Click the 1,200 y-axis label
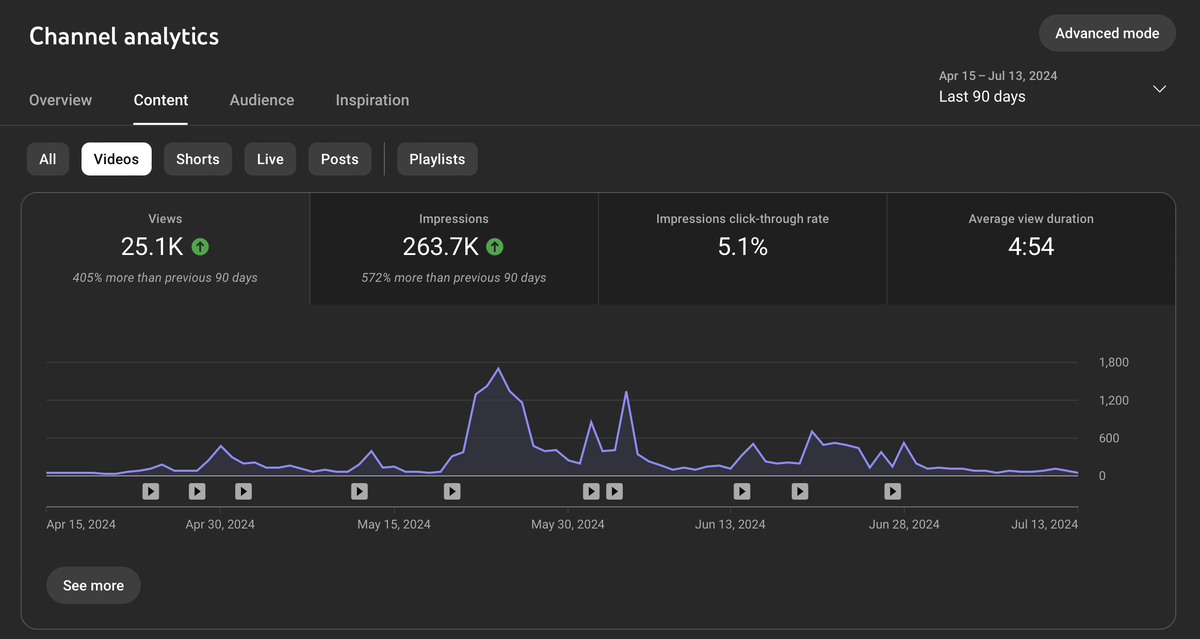The image size is (1200, 639). (1114, 400)
